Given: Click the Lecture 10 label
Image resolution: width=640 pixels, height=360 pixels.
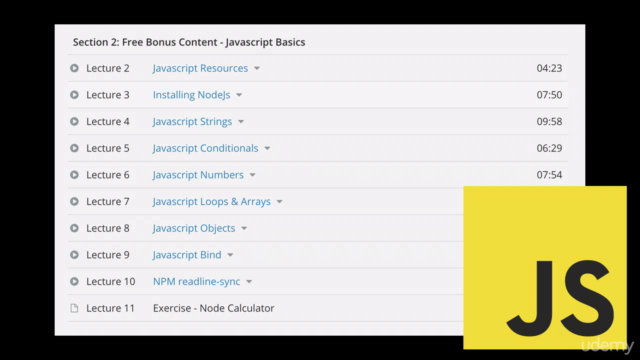Looking at the screenshot, I should 111,282.
